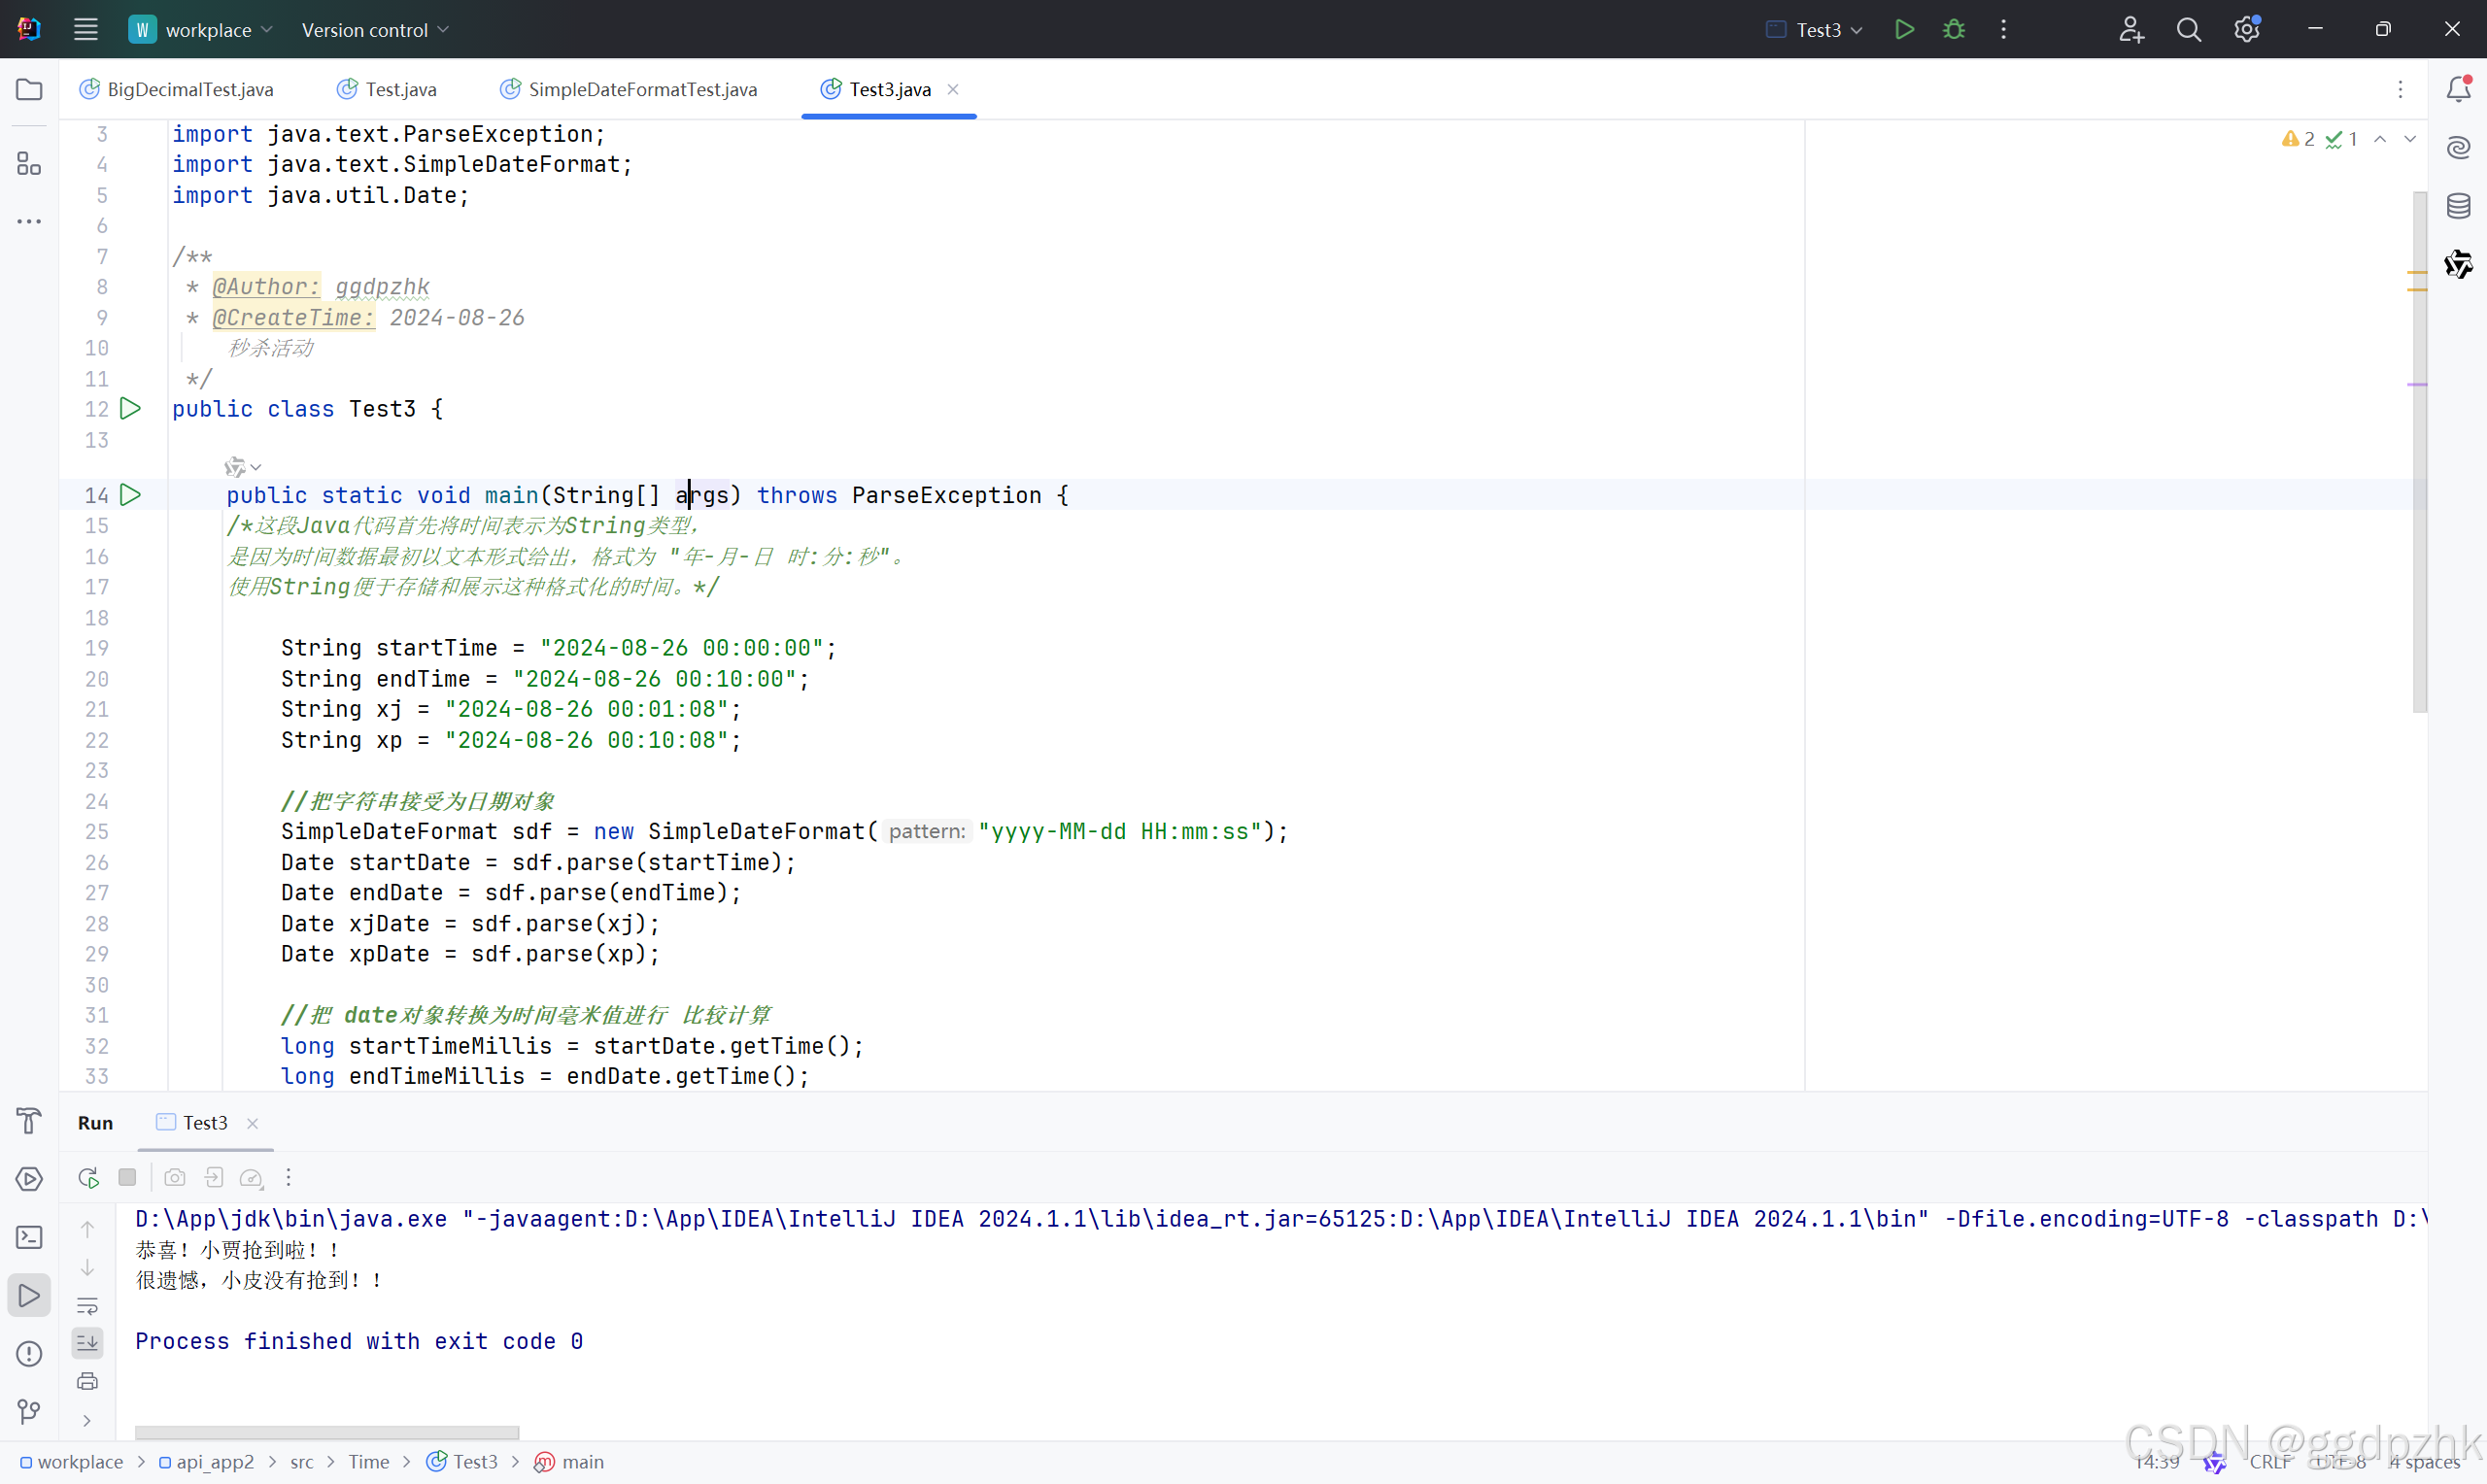Screen dimensions: 2487x1484
Task: Run main method from gutter line 14
Action: [x=130, y=494]
